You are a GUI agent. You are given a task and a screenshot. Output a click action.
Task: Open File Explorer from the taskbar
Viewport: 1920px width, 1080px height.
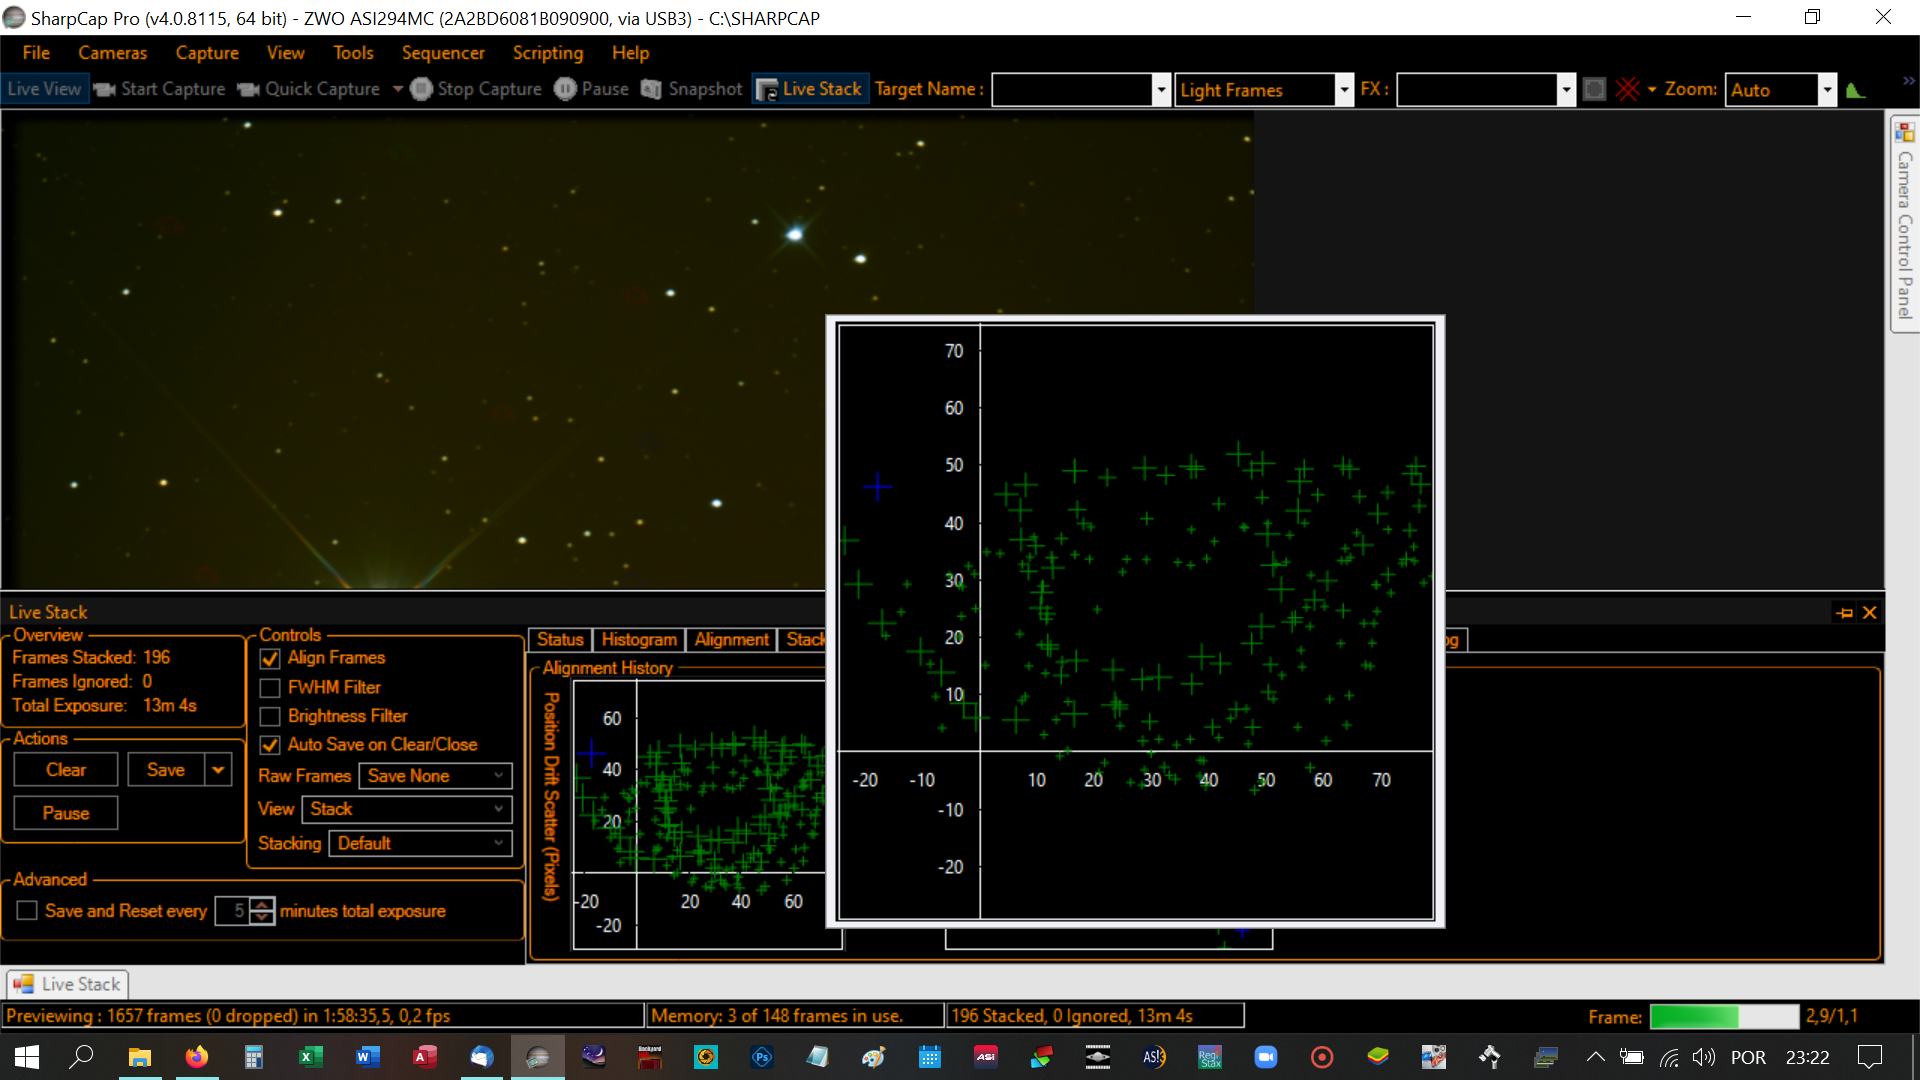click(x=140, y=1057)
